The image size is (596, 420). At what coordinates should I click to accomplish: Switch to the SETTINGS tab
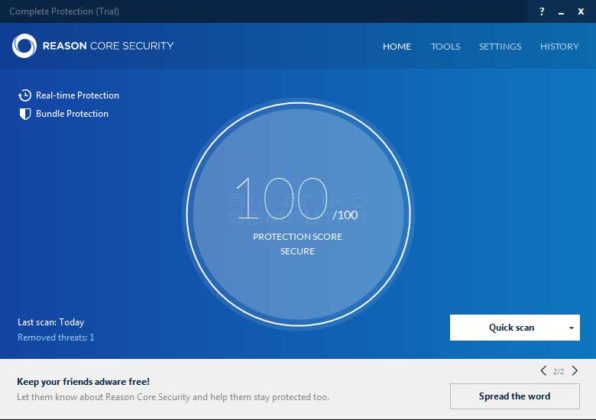[500, 47]
